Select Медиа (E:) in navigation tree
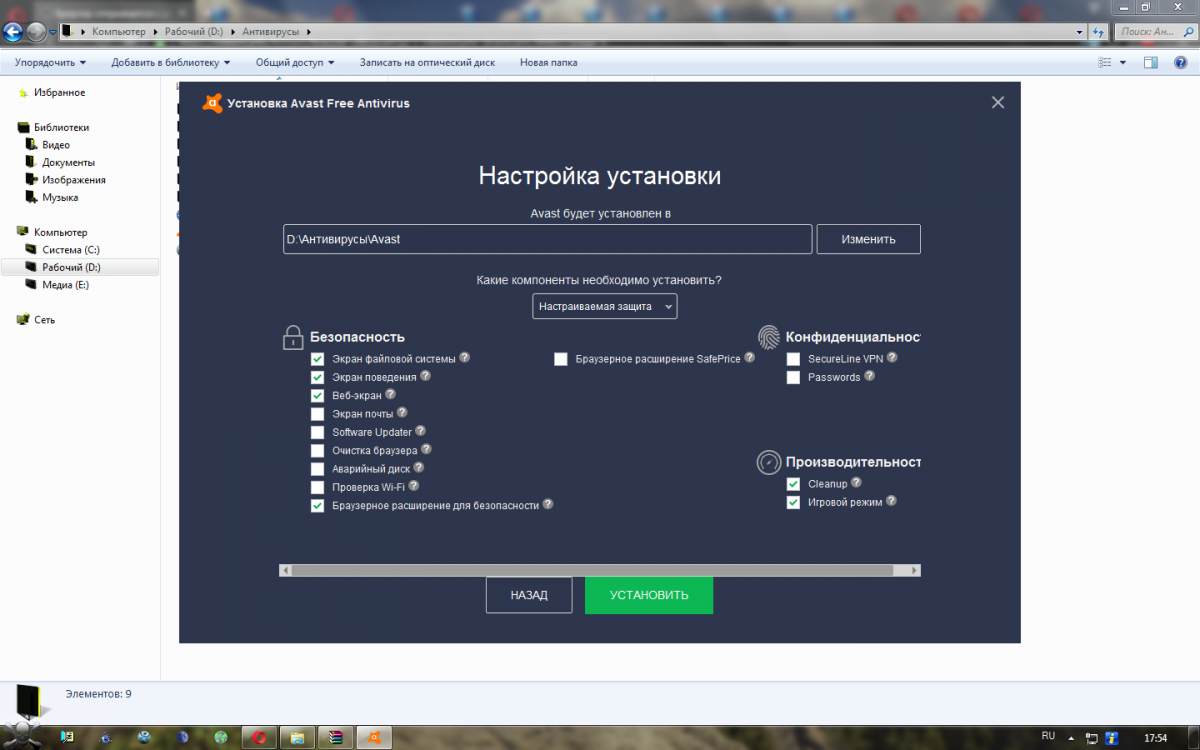This screenshot has height=750, width=1200. pos(65,285)
